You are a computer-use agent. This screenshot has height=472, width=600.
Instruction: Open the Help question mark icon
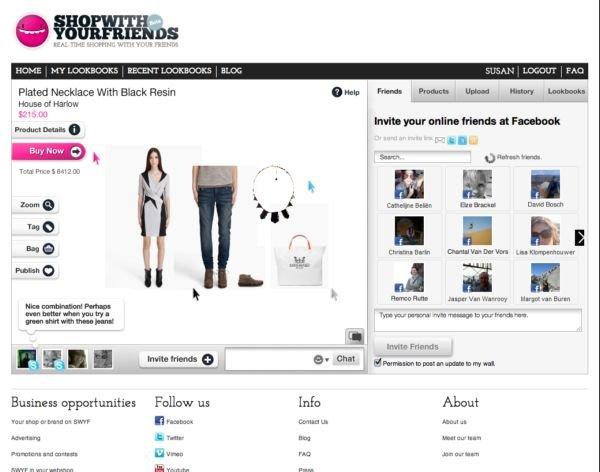[337, 92]
